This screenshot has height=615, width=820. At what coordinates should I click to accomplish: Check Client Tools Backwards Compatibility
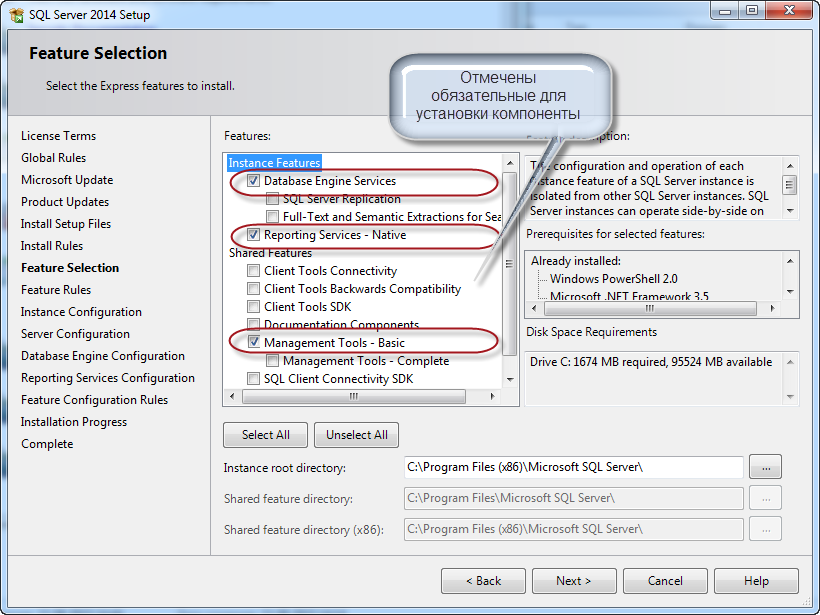pos(254,289)
